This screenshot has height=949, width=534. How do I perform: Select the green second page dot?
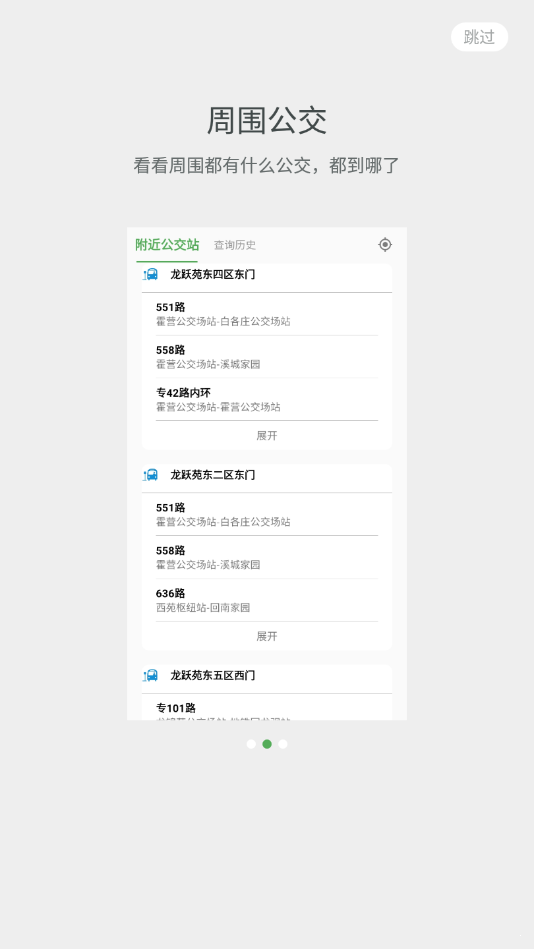[267, 744]
